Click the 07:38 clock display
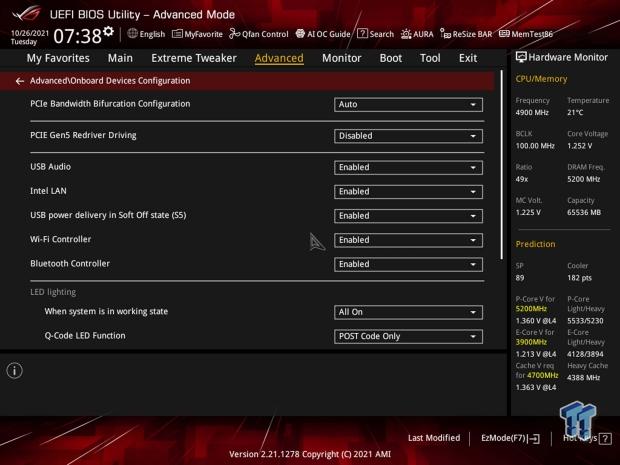The width and height of the screenshot is (620, 465). pos(78,36)
